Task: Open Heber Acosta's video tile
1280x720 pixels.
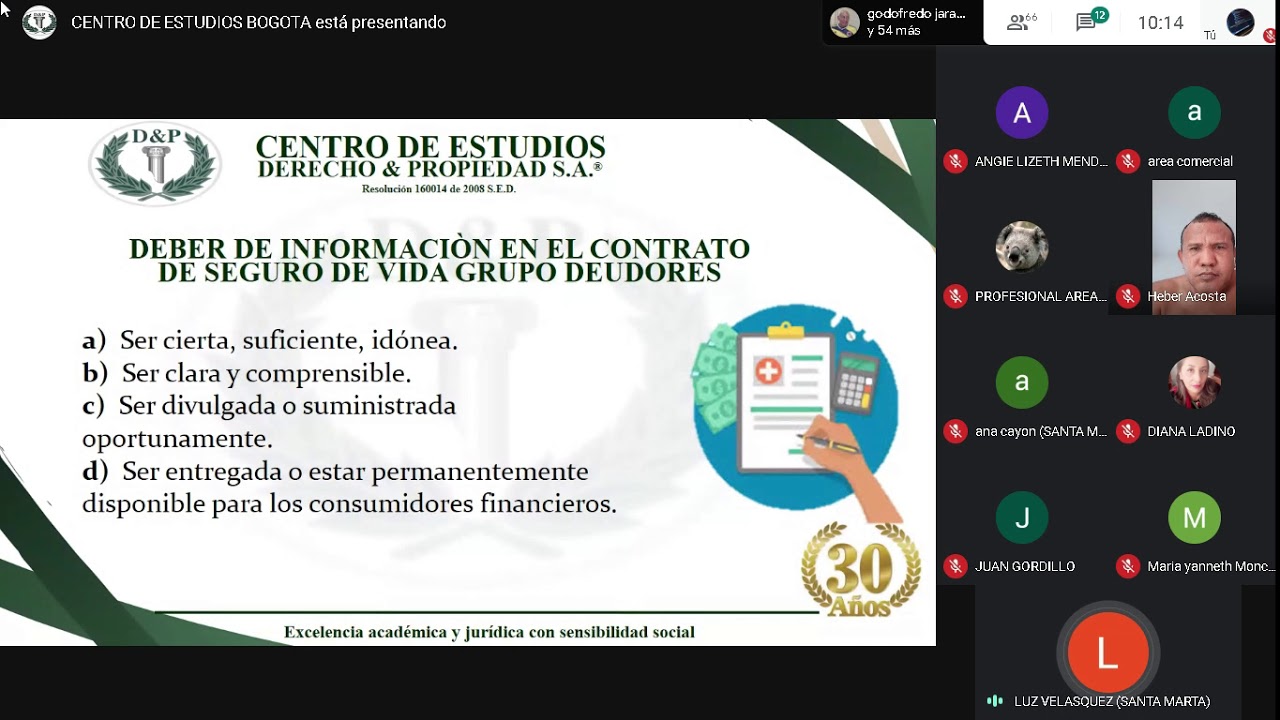Action: pyautogui.click(x=1194, y=247)
